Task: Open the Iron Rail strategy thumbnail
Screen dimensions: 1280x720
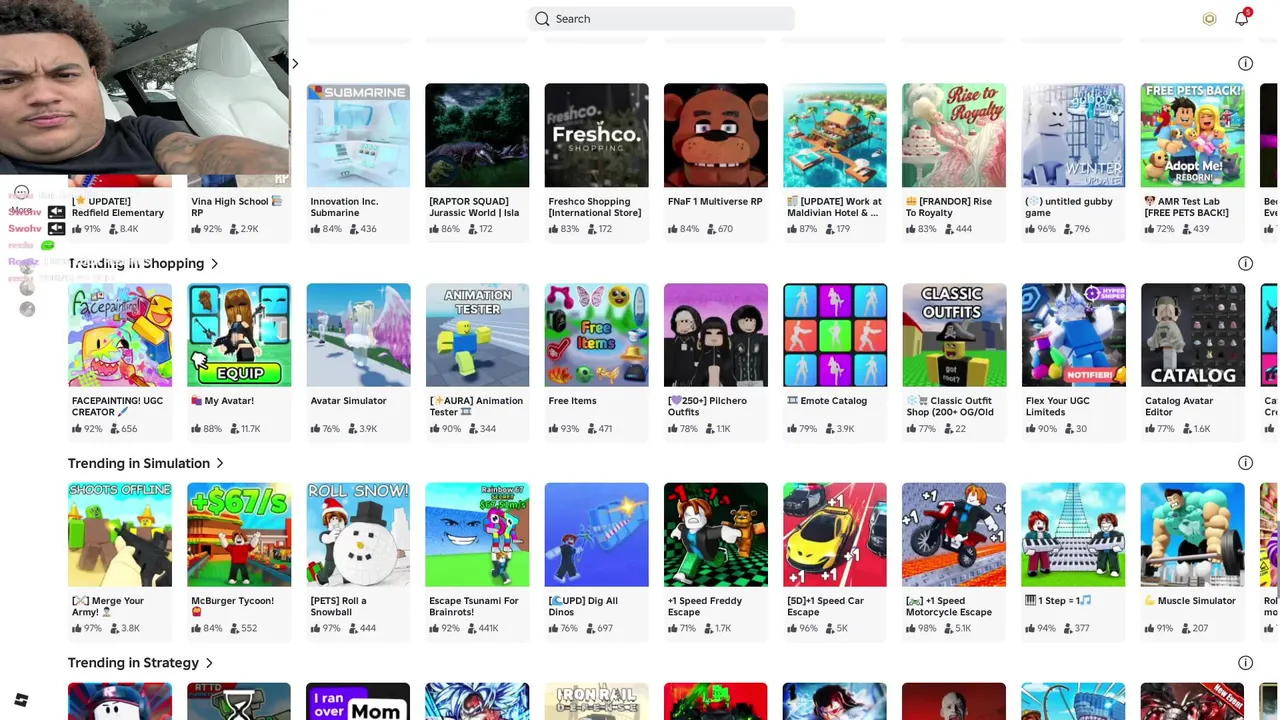Action: click(596, 701)
